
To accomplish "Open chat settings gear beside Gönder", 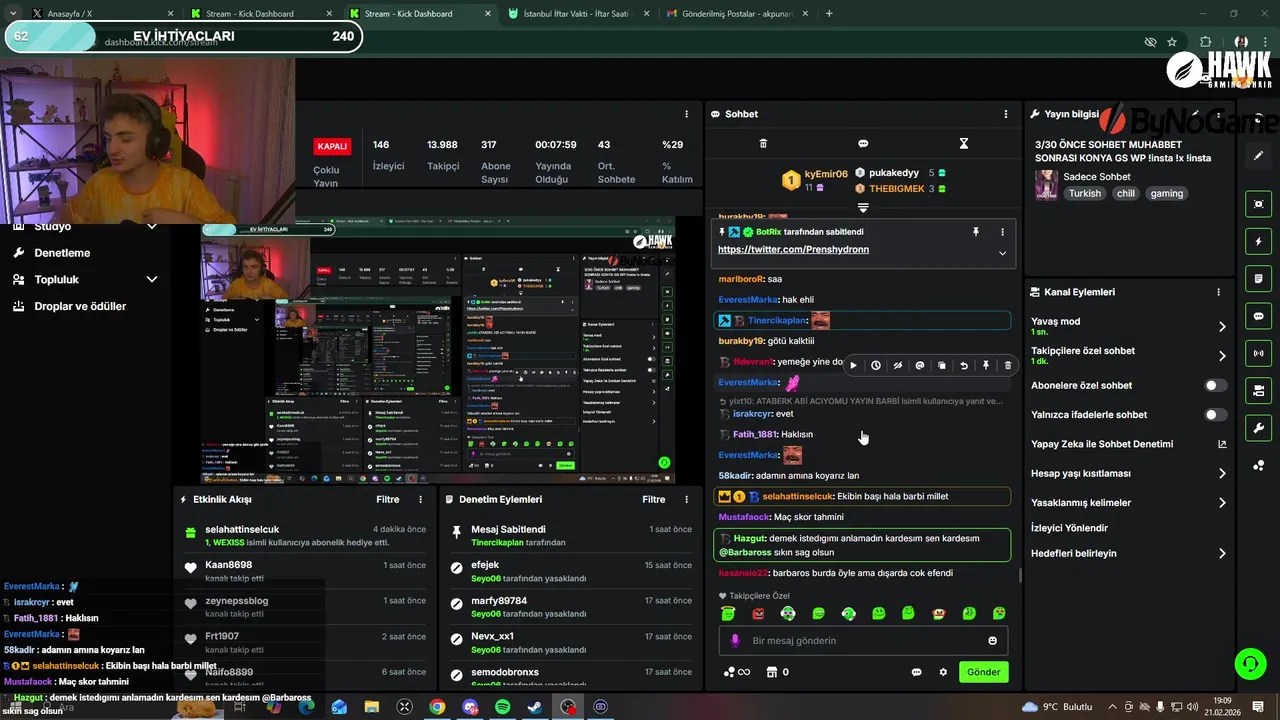I will 942,672.
